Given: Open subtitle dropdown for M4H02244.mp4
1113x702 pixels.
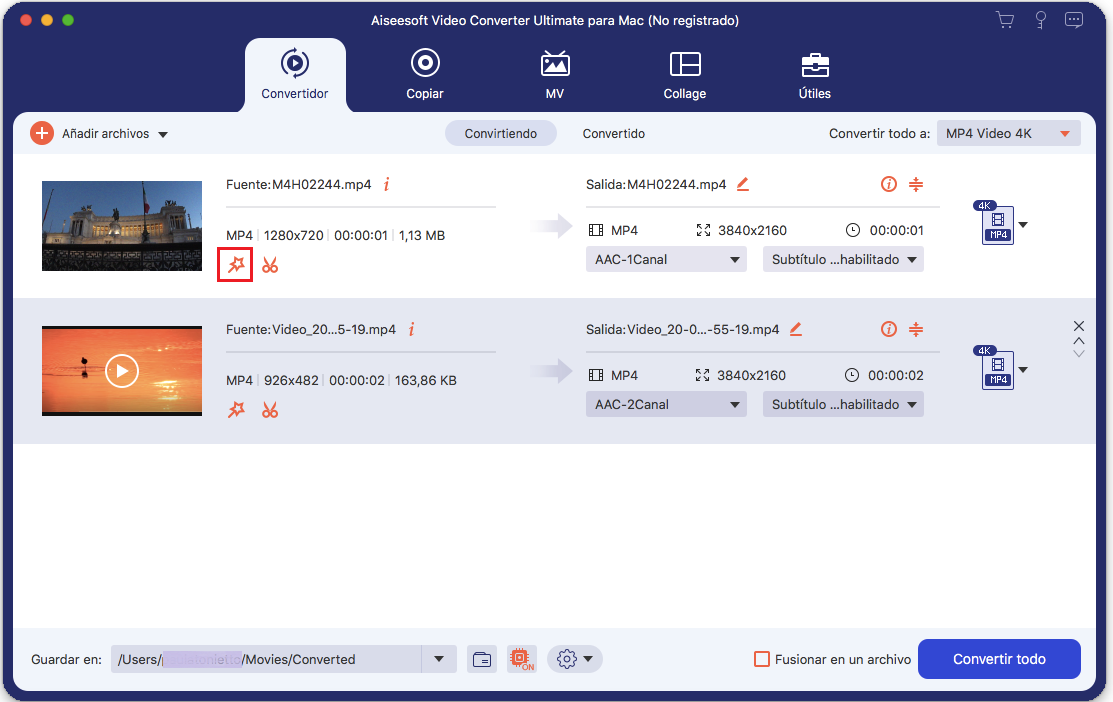Looking at the screenshot, I should (843, 259).
